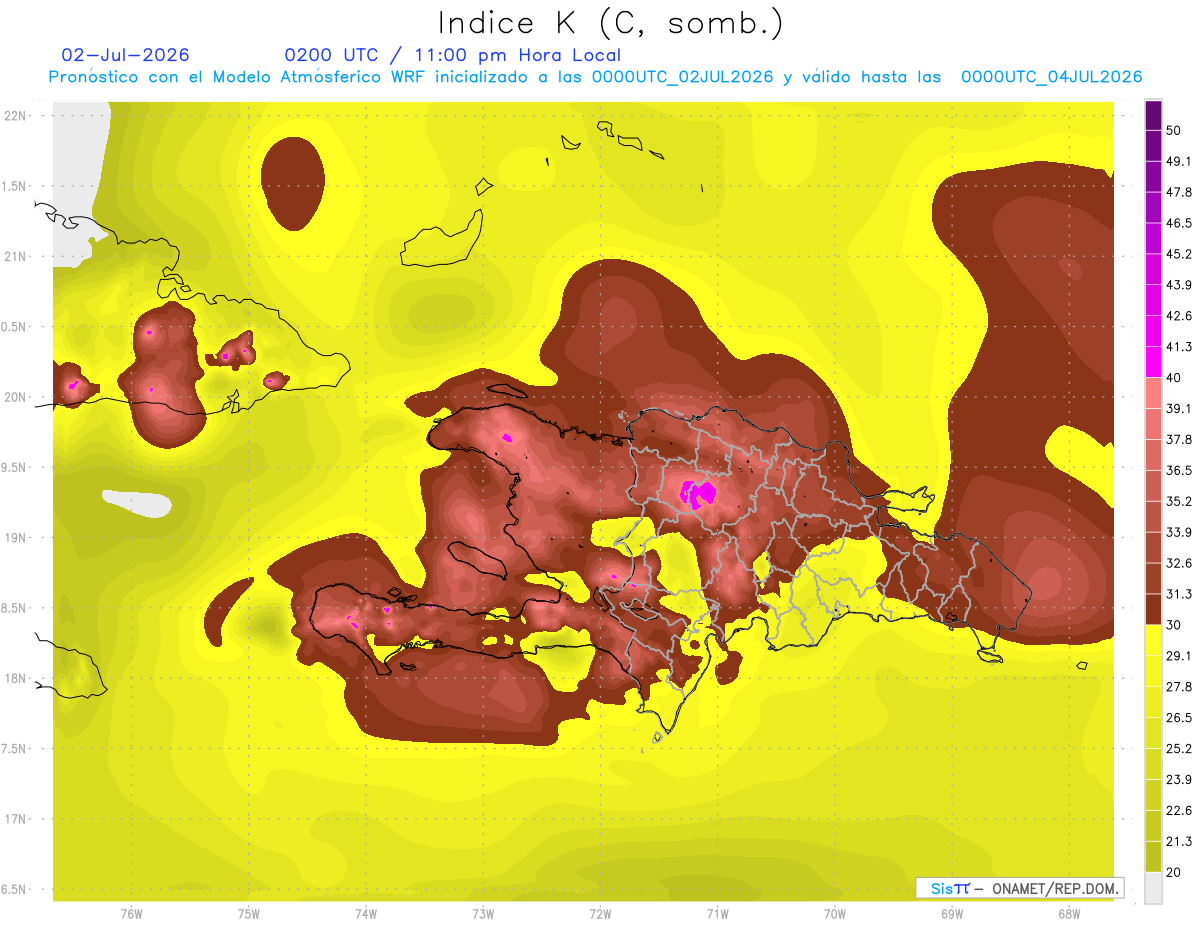Click the "70W" longitude label
The image size is (1200, 927).
point(835,913)
